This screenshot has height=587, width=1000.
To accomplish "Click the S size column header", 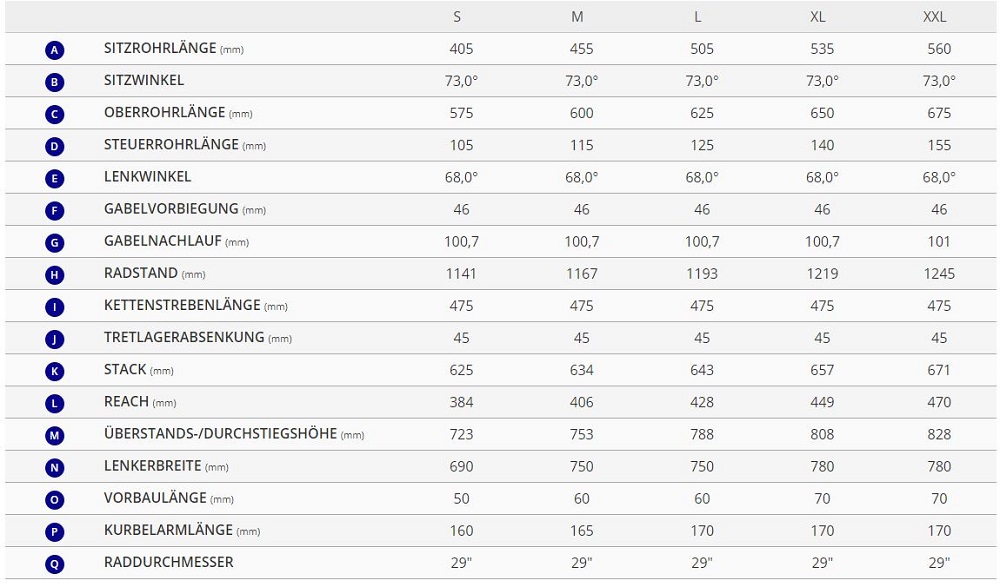I will click(458, 17).
